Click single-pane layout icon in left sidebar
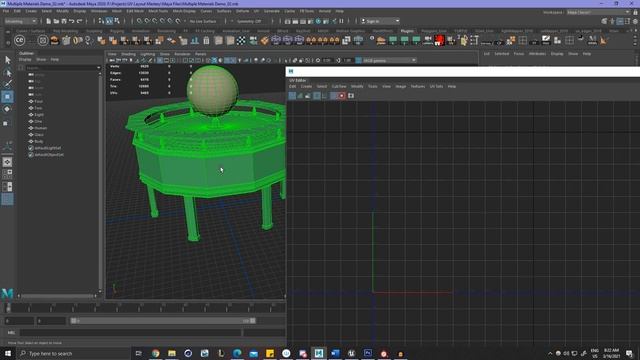Screen dimensions: 640x360 [x=7, y=162]
